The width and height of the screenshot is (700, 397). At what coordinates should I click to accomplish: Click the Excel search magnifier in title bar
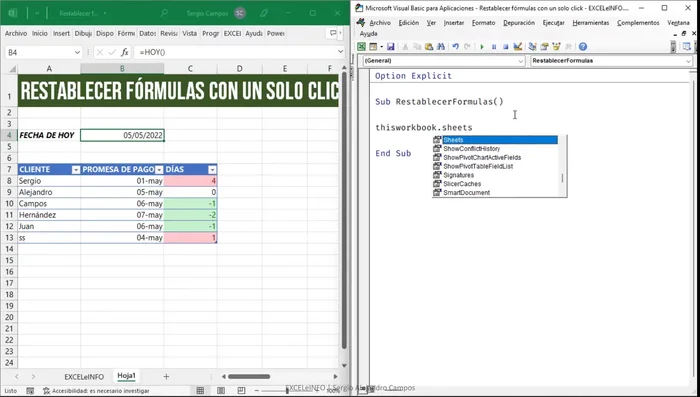point(164,13)
